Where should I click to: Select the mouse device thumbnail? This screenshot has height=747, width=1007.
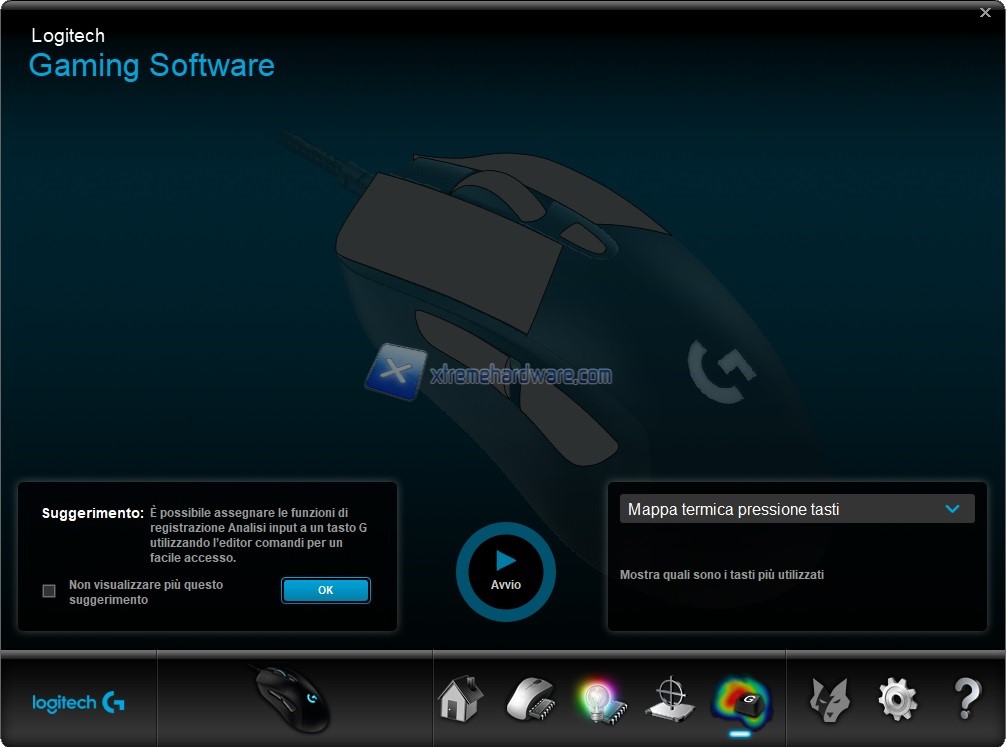click(x=292, y=699)
